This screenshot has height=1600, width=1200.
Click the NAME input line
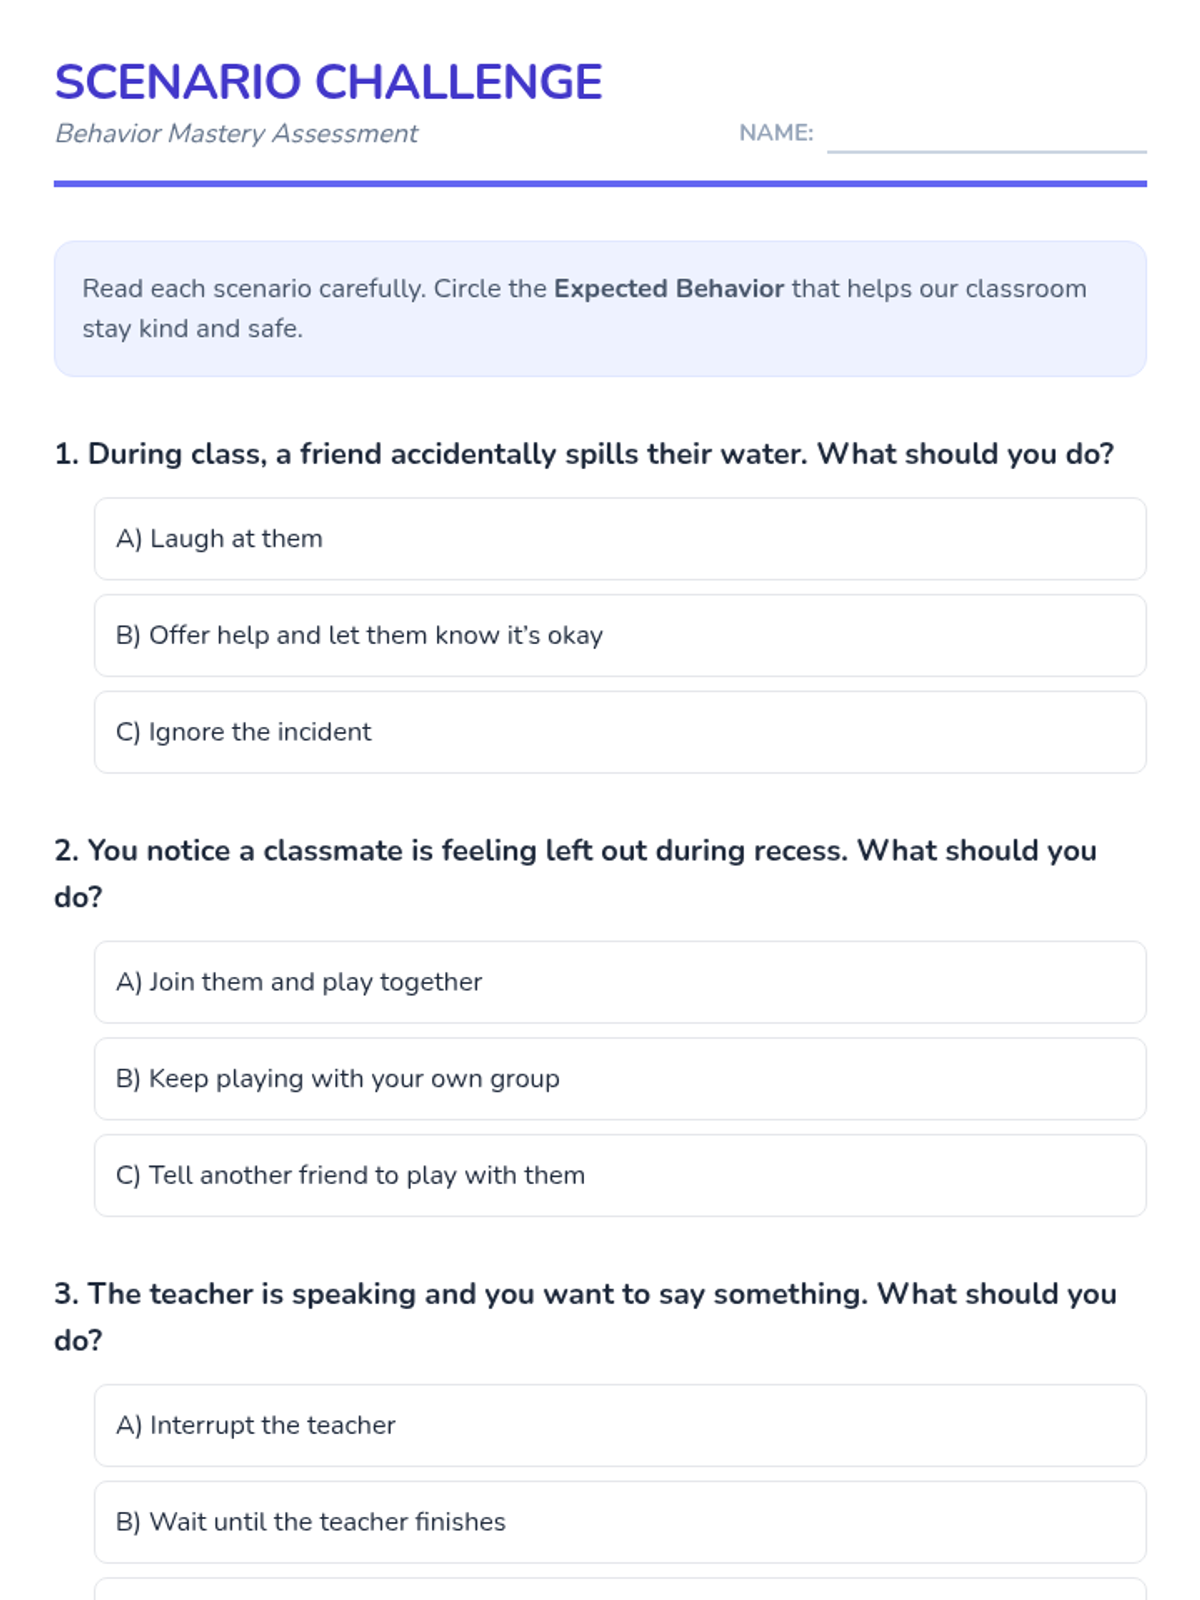[x=986, y=136]
